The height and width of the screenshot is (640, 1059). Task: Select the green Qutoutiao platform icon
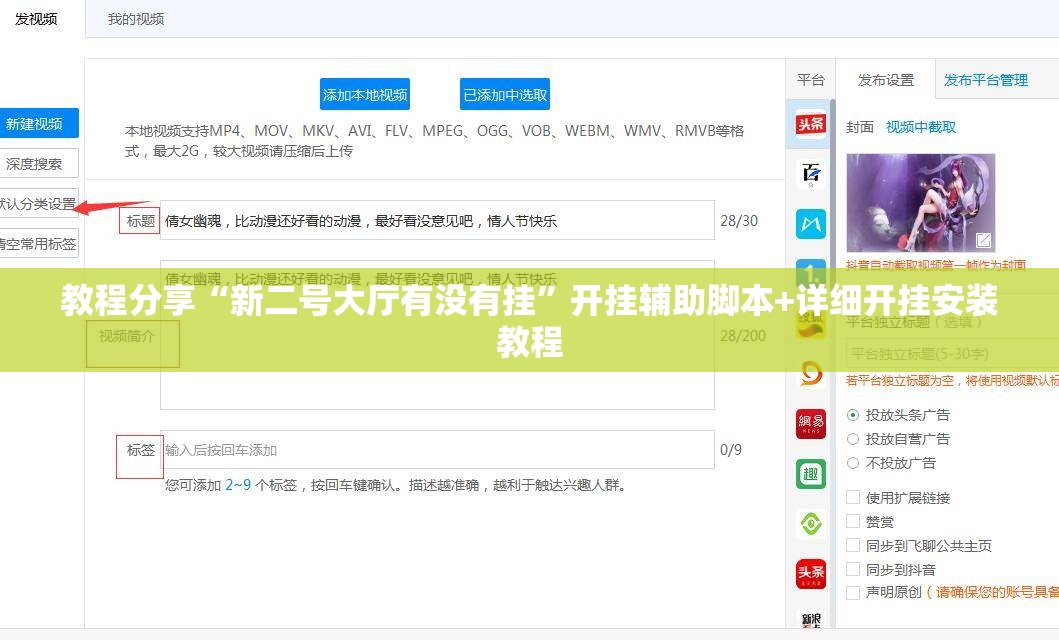point(810,473)
